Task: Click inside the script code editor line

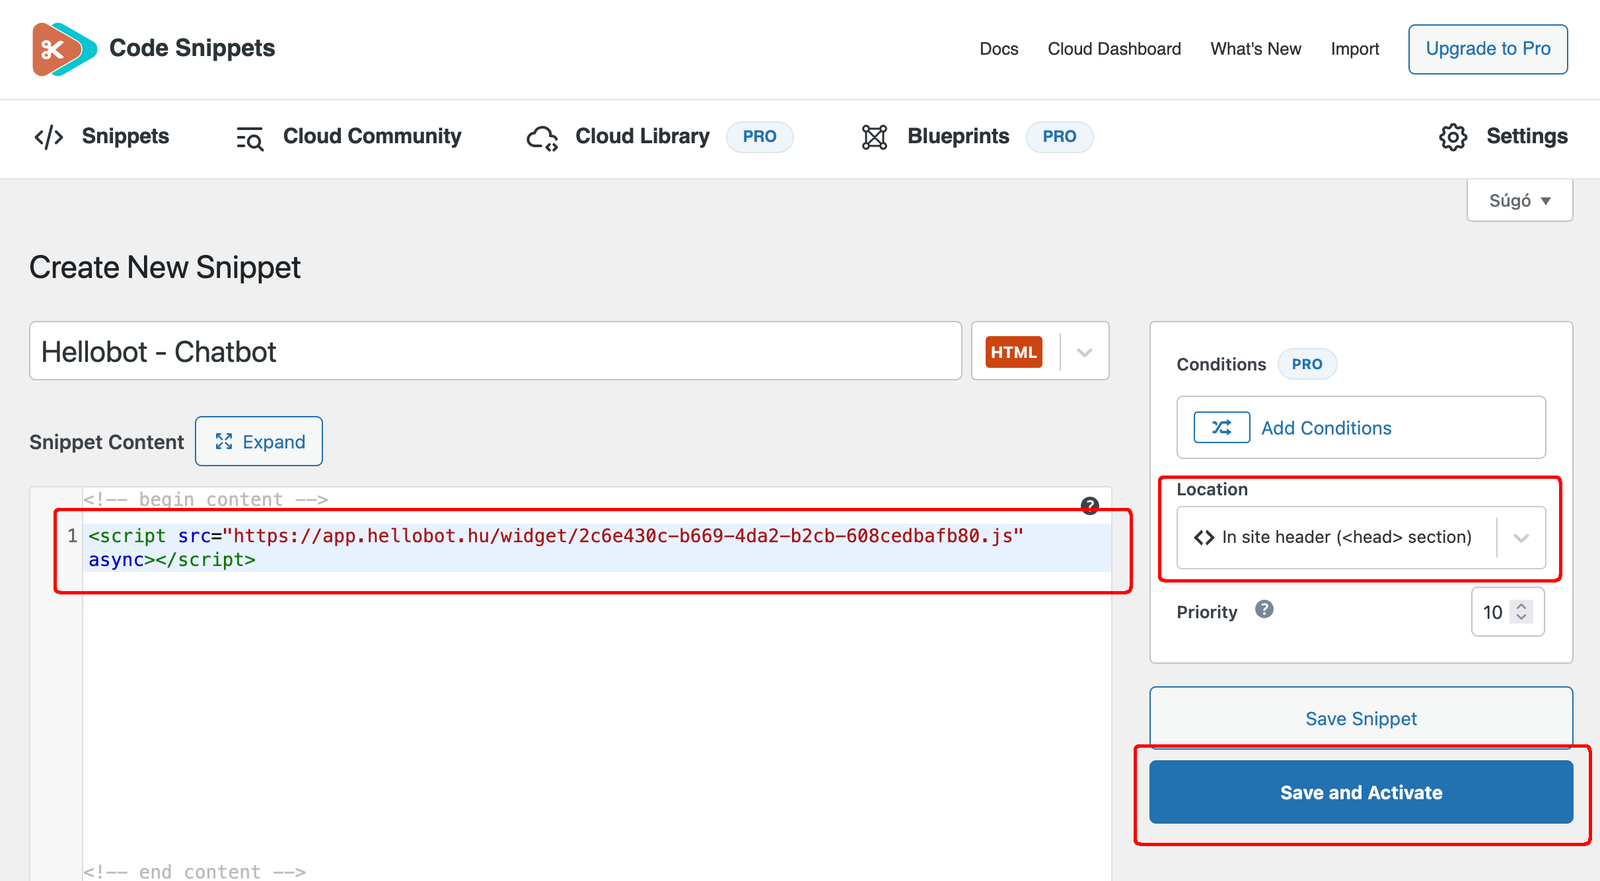Action: [598, 548]
